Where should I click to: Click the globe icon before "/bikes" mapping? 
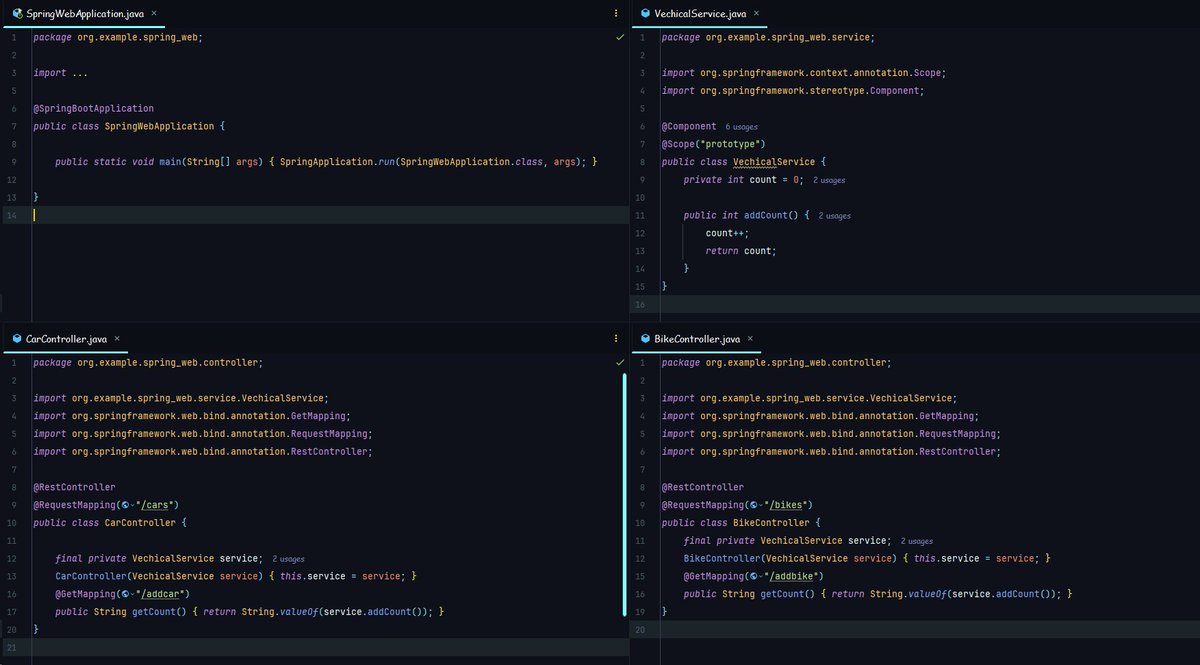tap(752, 505)
